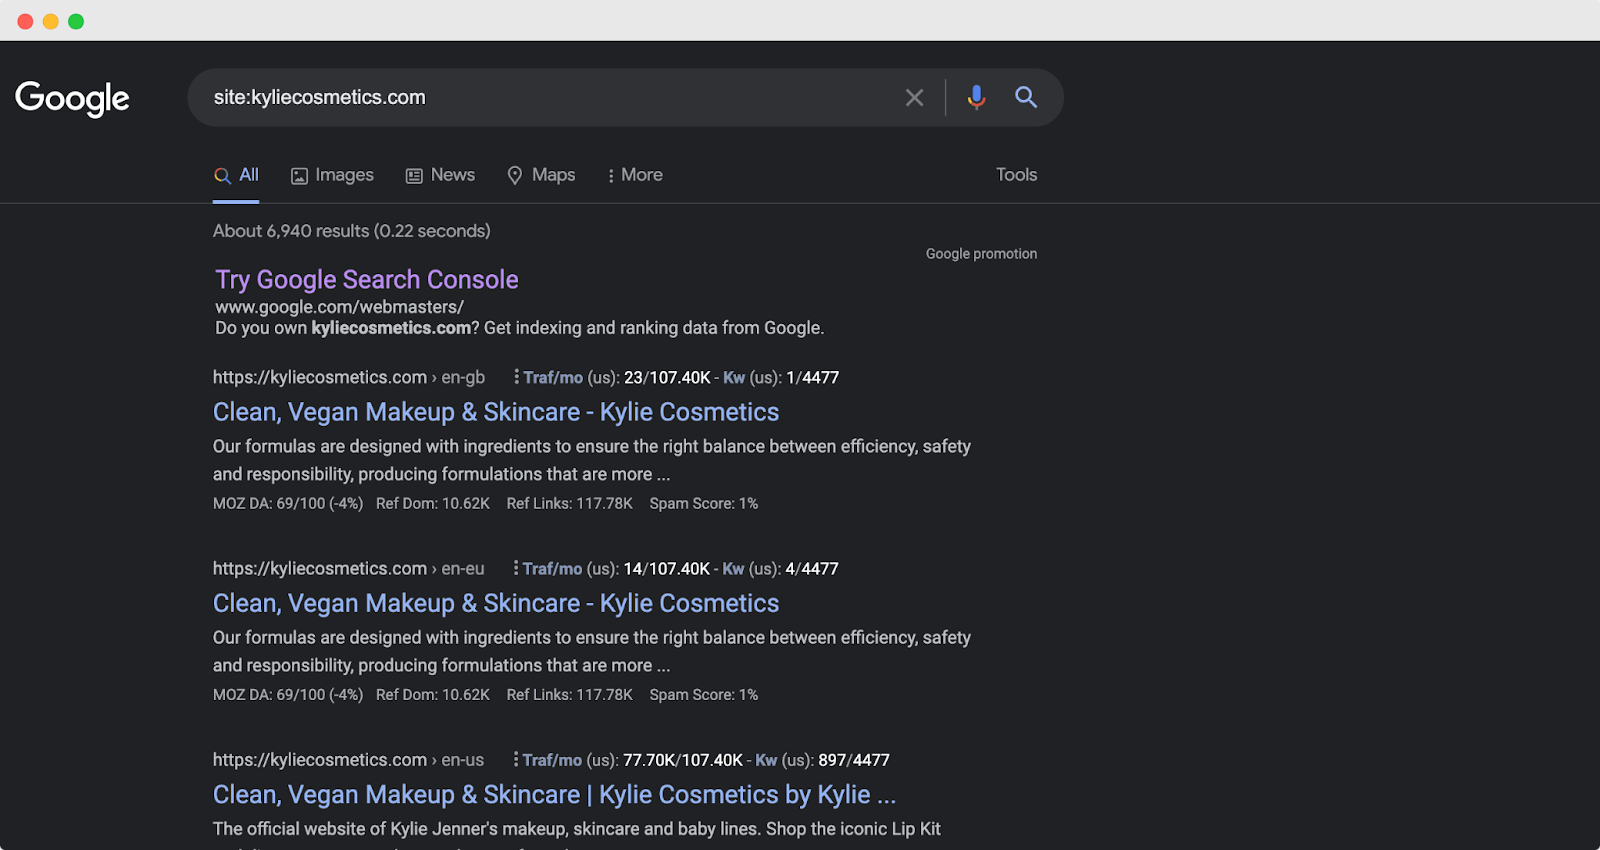This screenshot has width=1600, height=850.
Task: Click the 'official website of Kylie Jenner's' snippet
Action: [577, 829]
